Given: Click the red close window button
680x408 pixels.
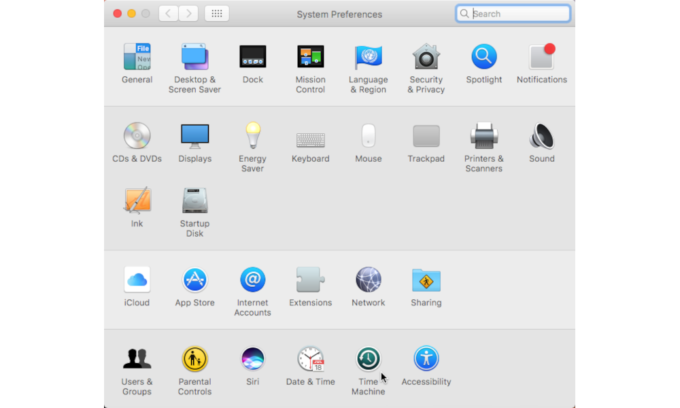Looking at the screenshot, I should pyautogui.click(x=117, y=13).
